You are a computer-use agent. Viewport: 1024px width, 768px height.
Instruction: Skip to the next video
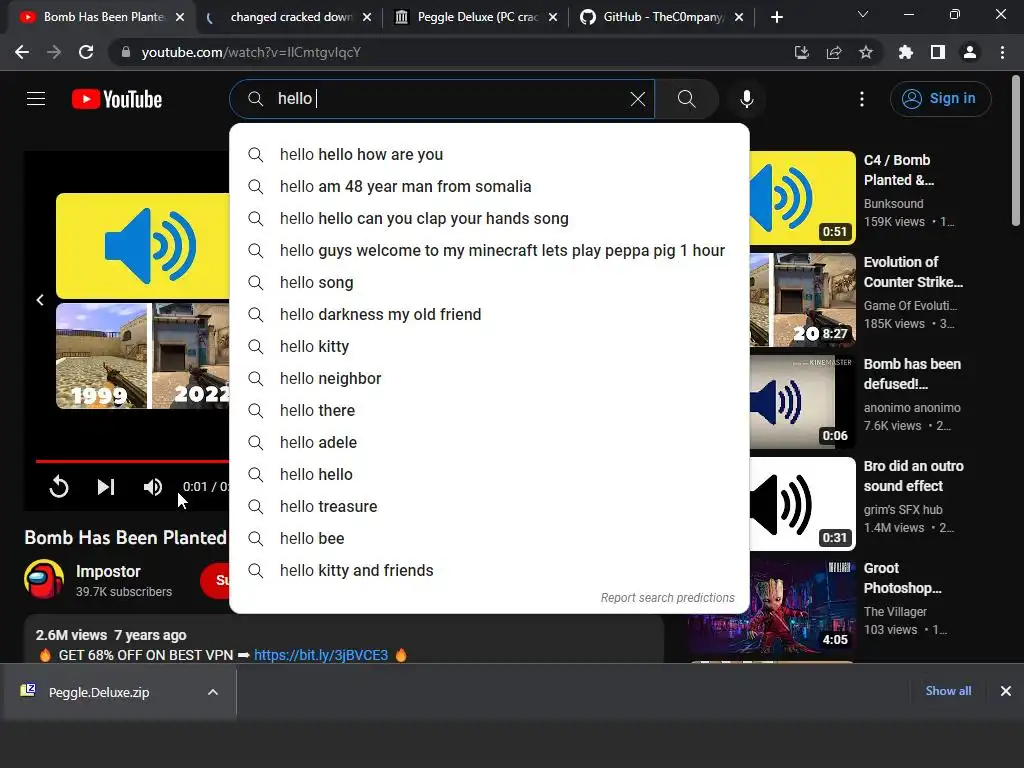pyautogui.click(x=106, y=487)
